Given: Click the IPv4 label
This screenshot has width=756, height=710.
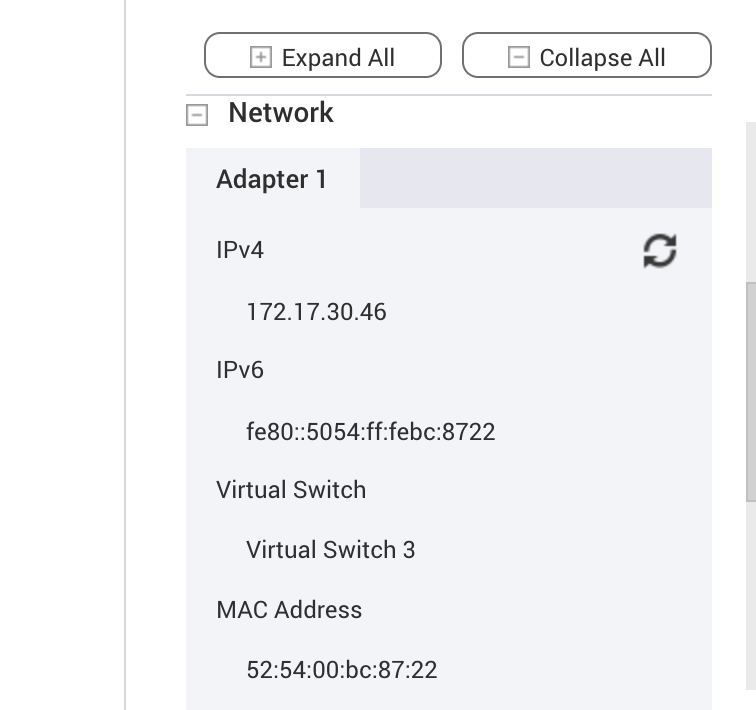Looking at the screenshot, I should pos(240,250).
